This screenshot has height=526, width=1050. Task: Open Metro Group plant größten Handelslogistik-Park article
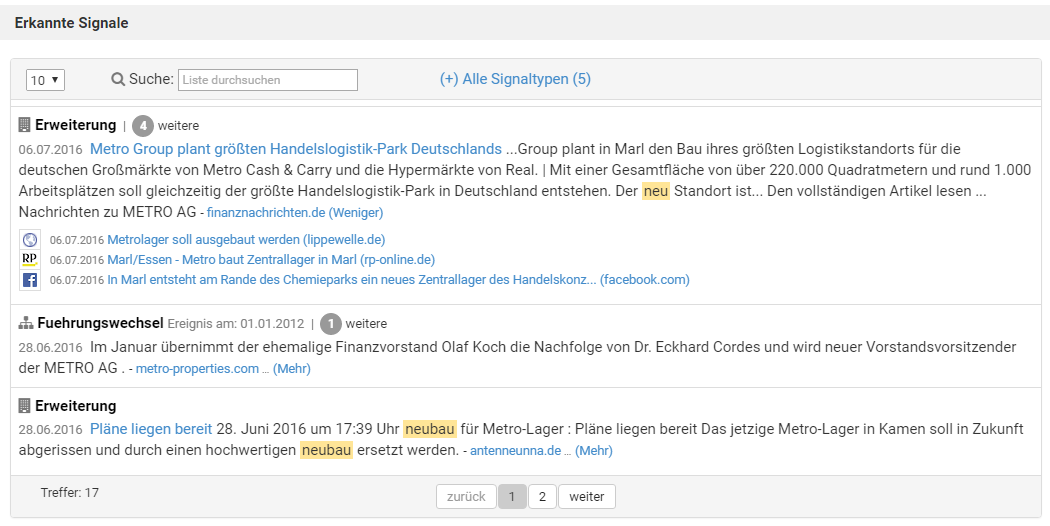pos(296,149)
